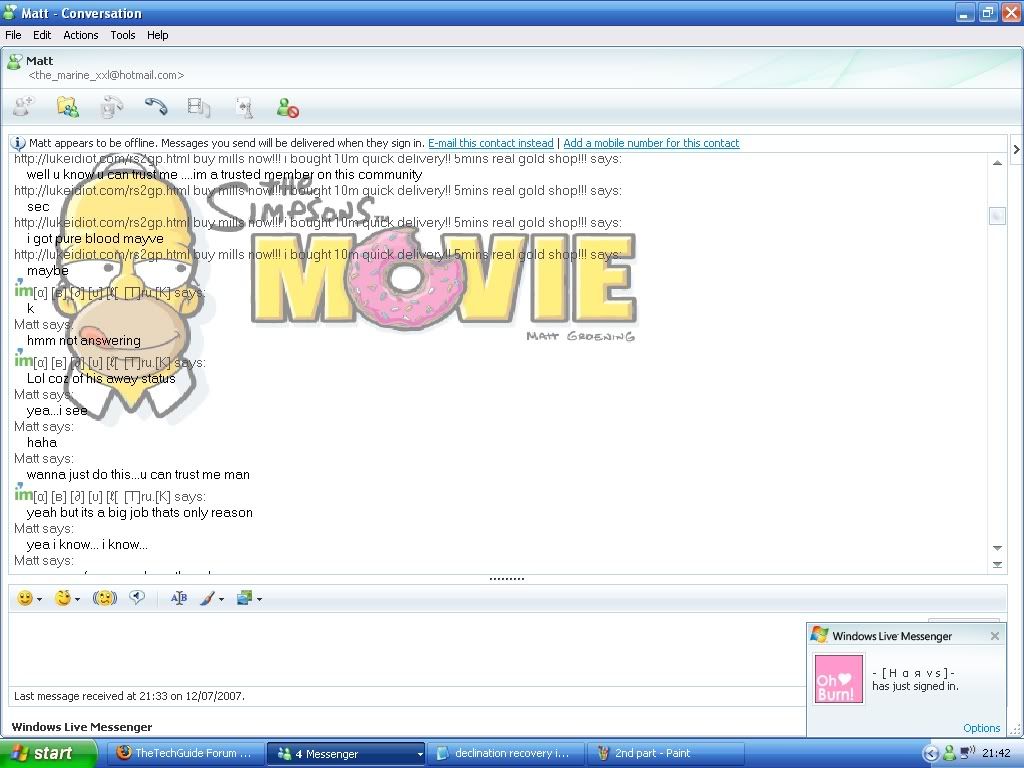1024x768 pixels.
Task: Start a video call with Matt
Action: tap(111, 107)
